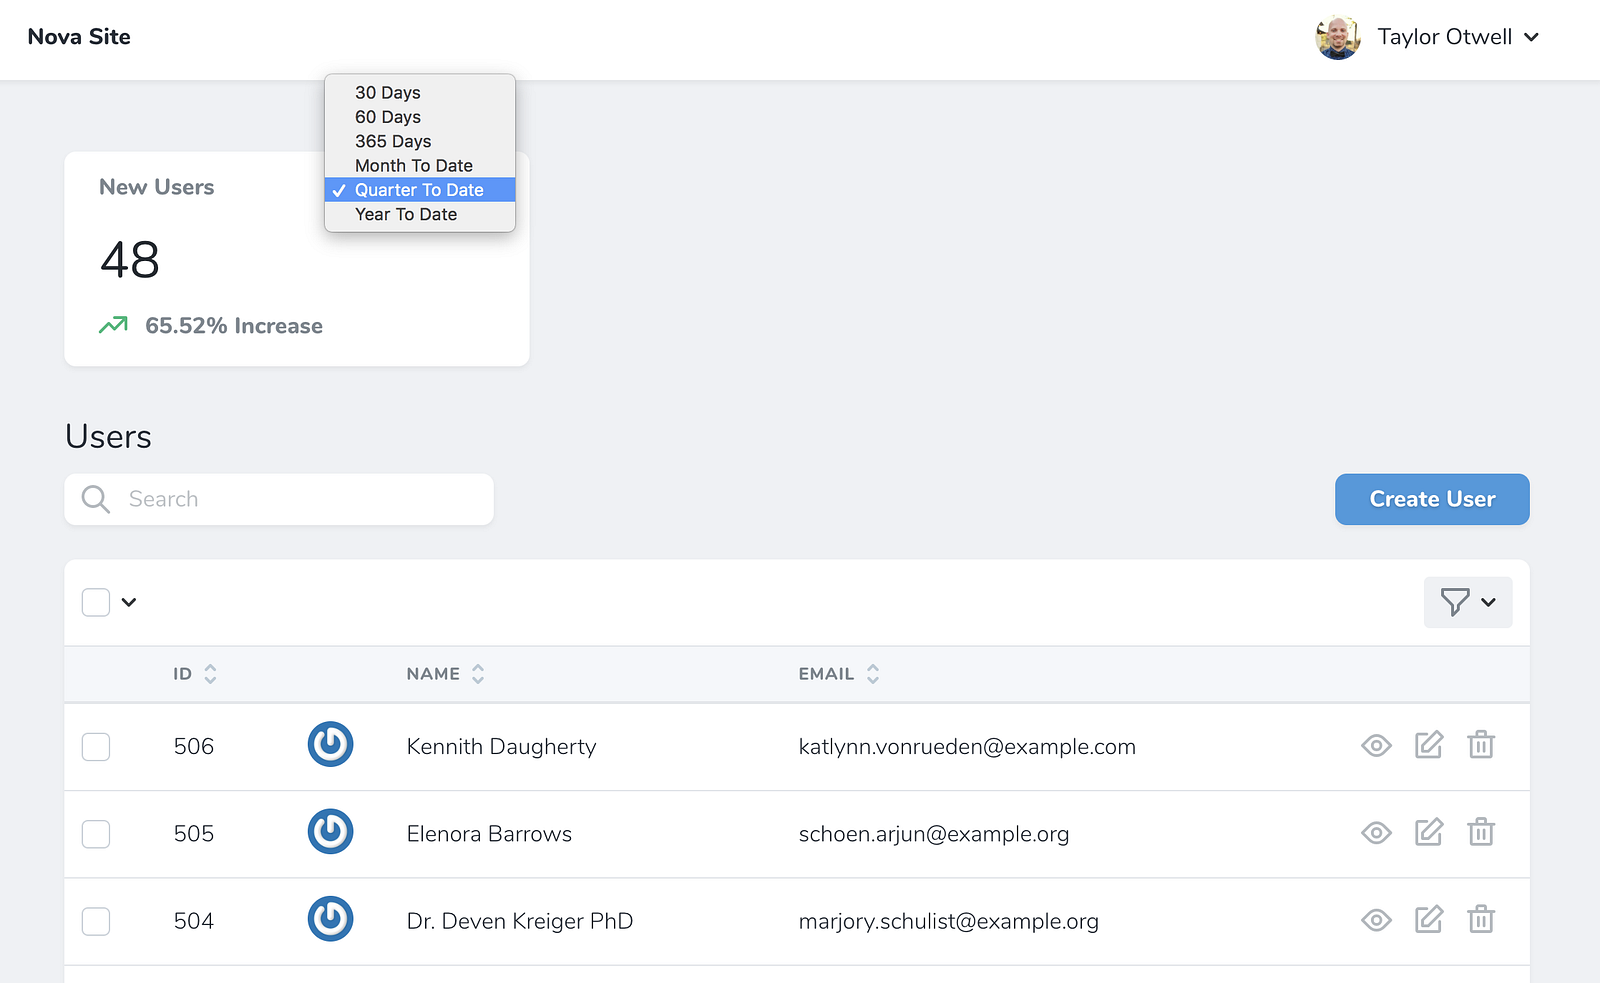Choose Year To Date option
The image size is (1600, 983).
click(420, 214)
